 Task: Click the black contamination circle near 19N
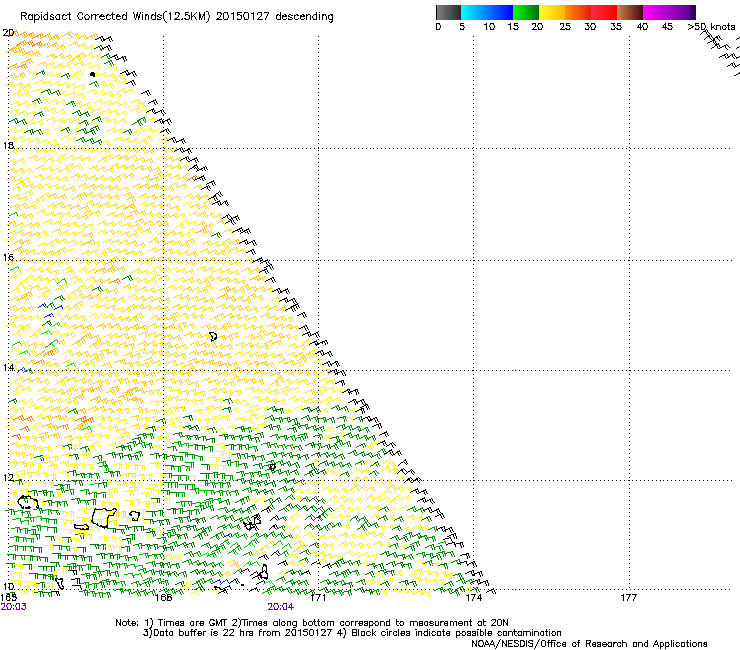[x=92, y=74]
